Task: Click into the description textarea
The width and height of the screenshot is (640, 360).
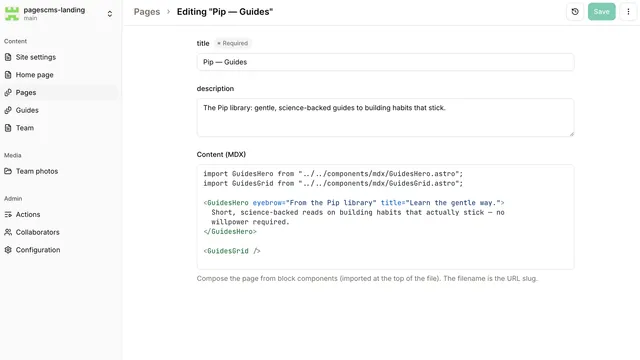Action: pos(385,118)
